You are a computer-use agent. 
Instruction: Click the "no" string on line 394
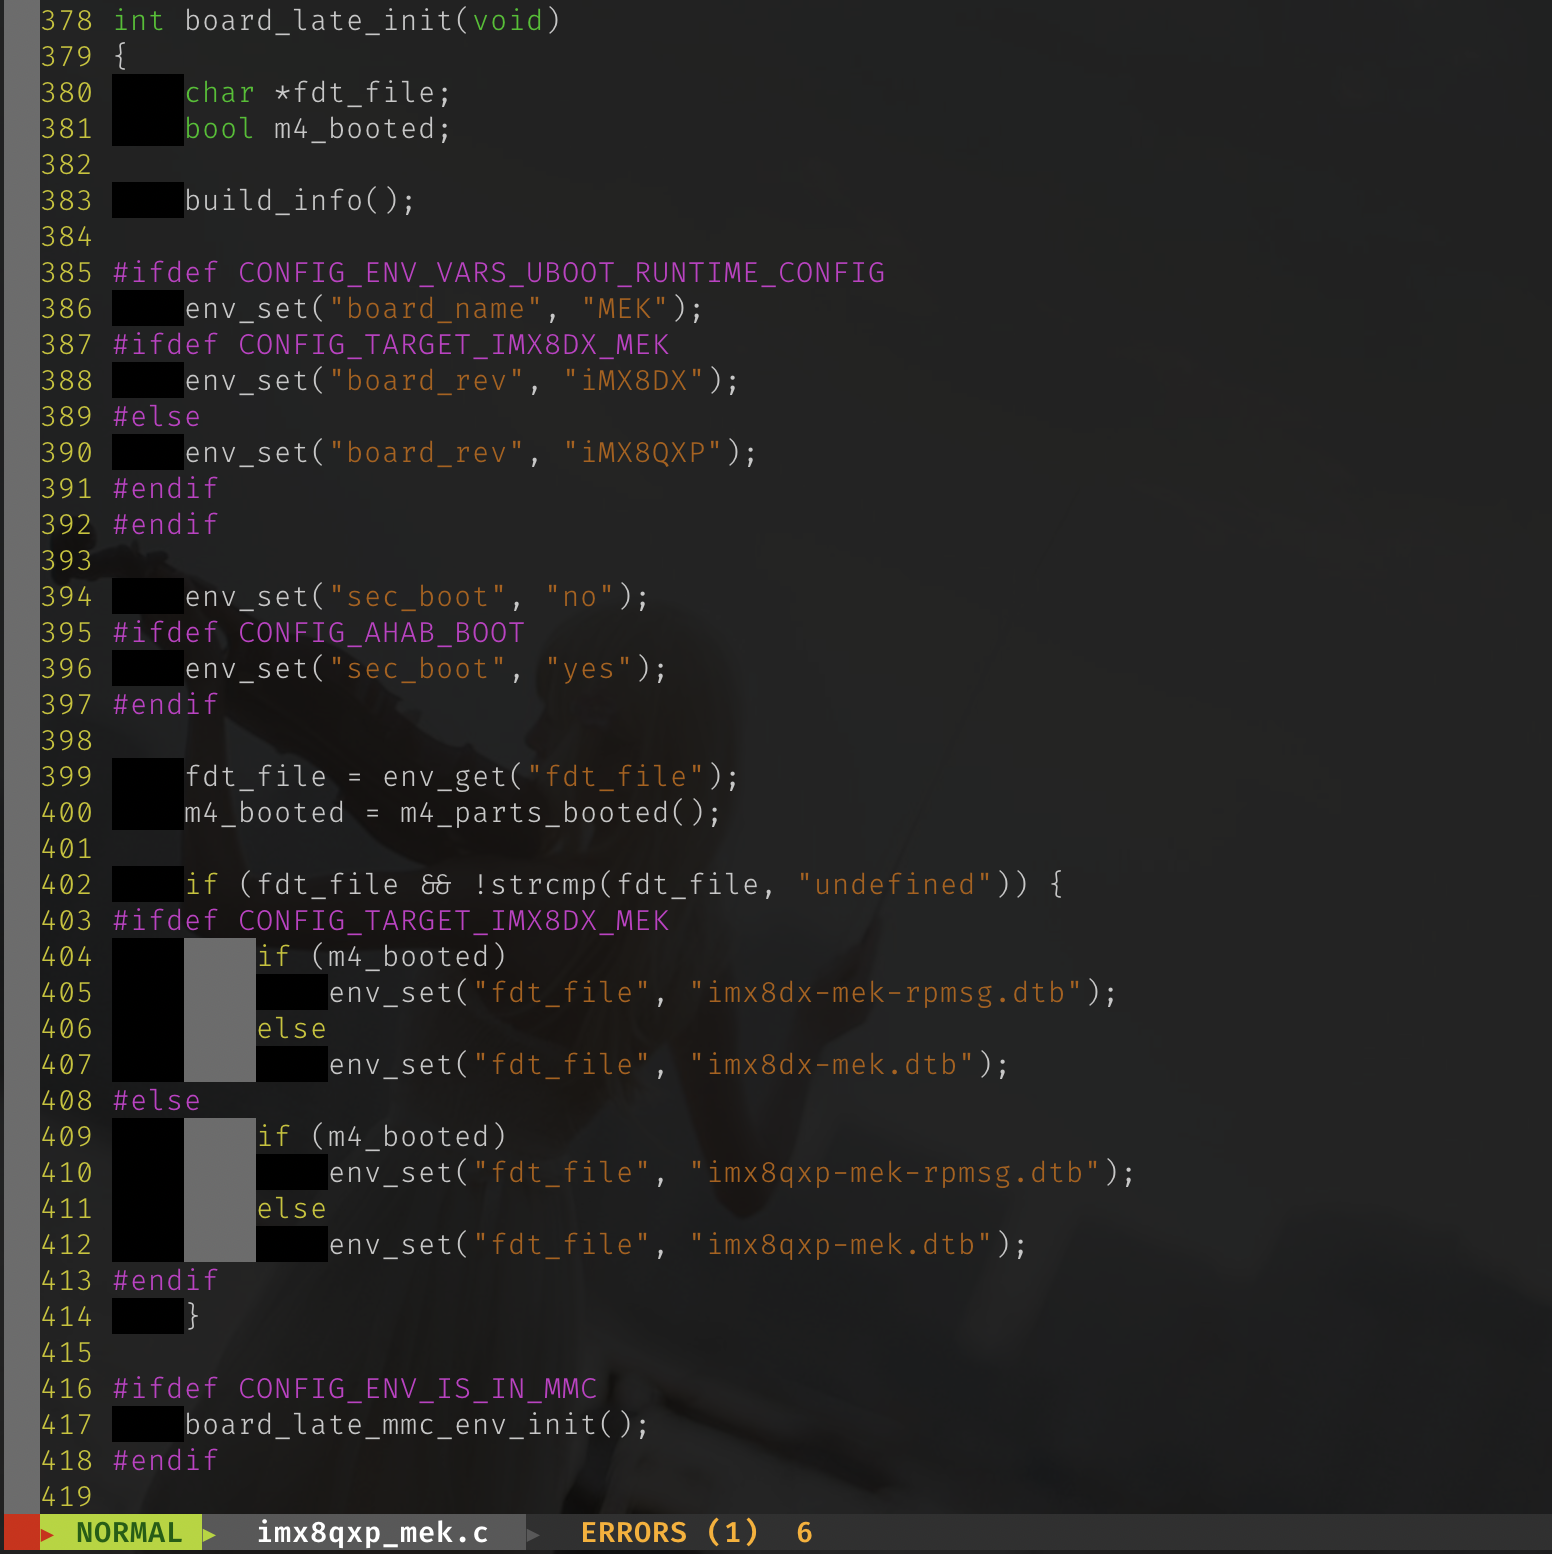pyautogui.click(x=580, y=596)
